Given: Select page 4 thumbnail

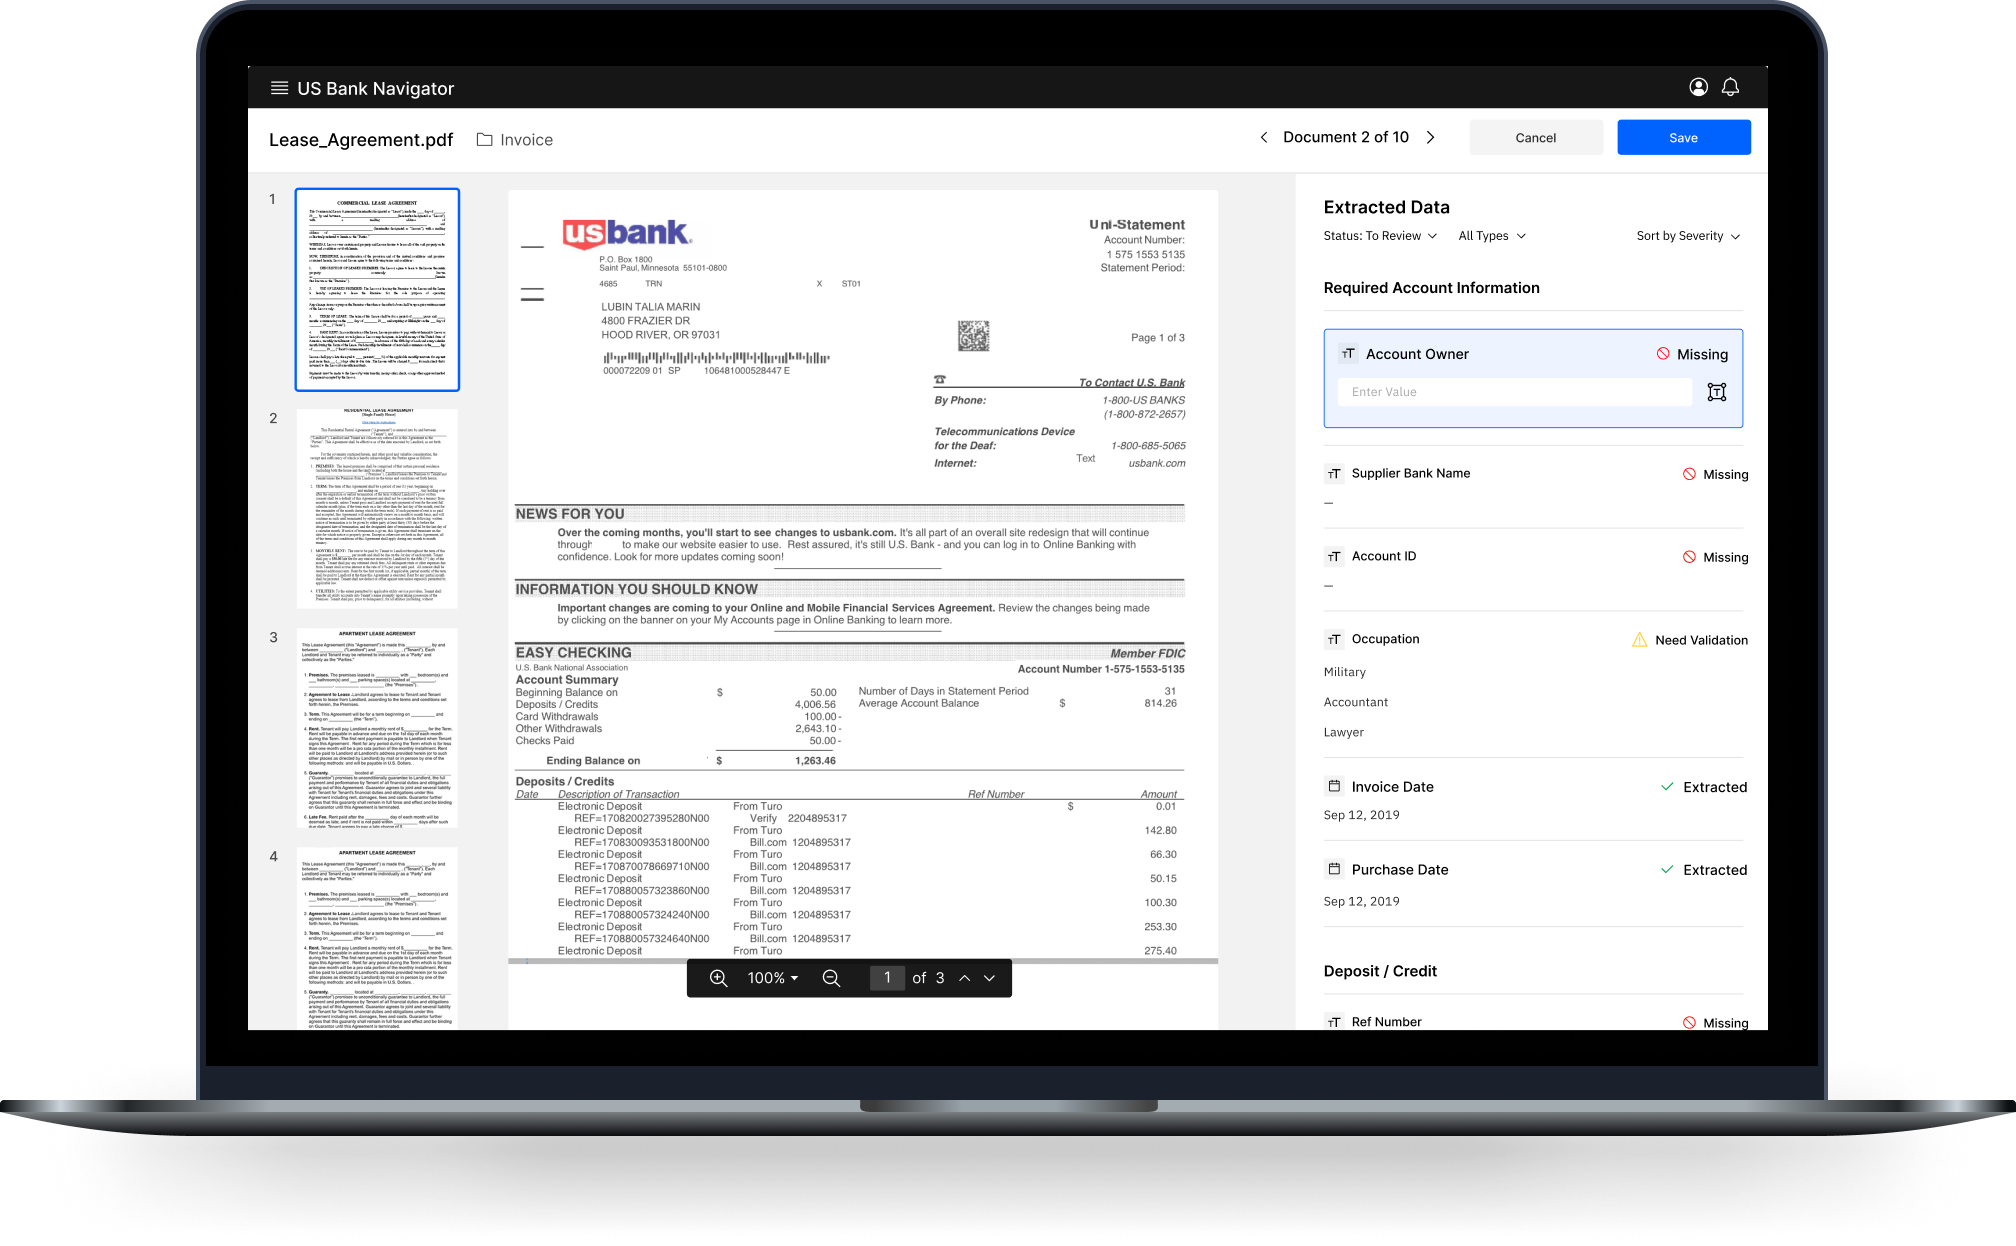Looking at the screenshot, I should point(377,940).
